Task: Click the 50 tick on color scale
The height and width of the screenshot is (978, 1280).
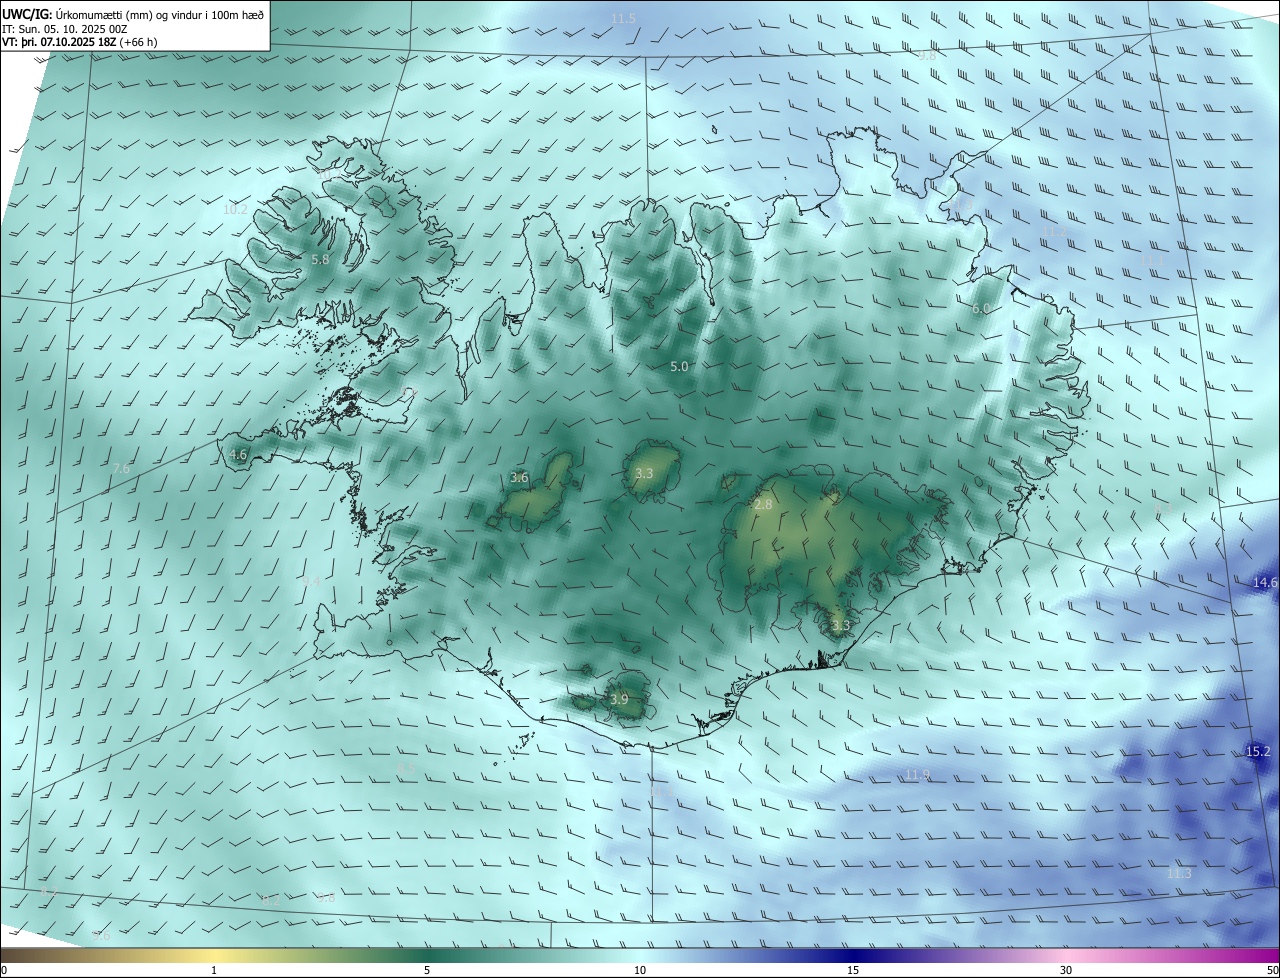Action: [x=1272, y=970]
